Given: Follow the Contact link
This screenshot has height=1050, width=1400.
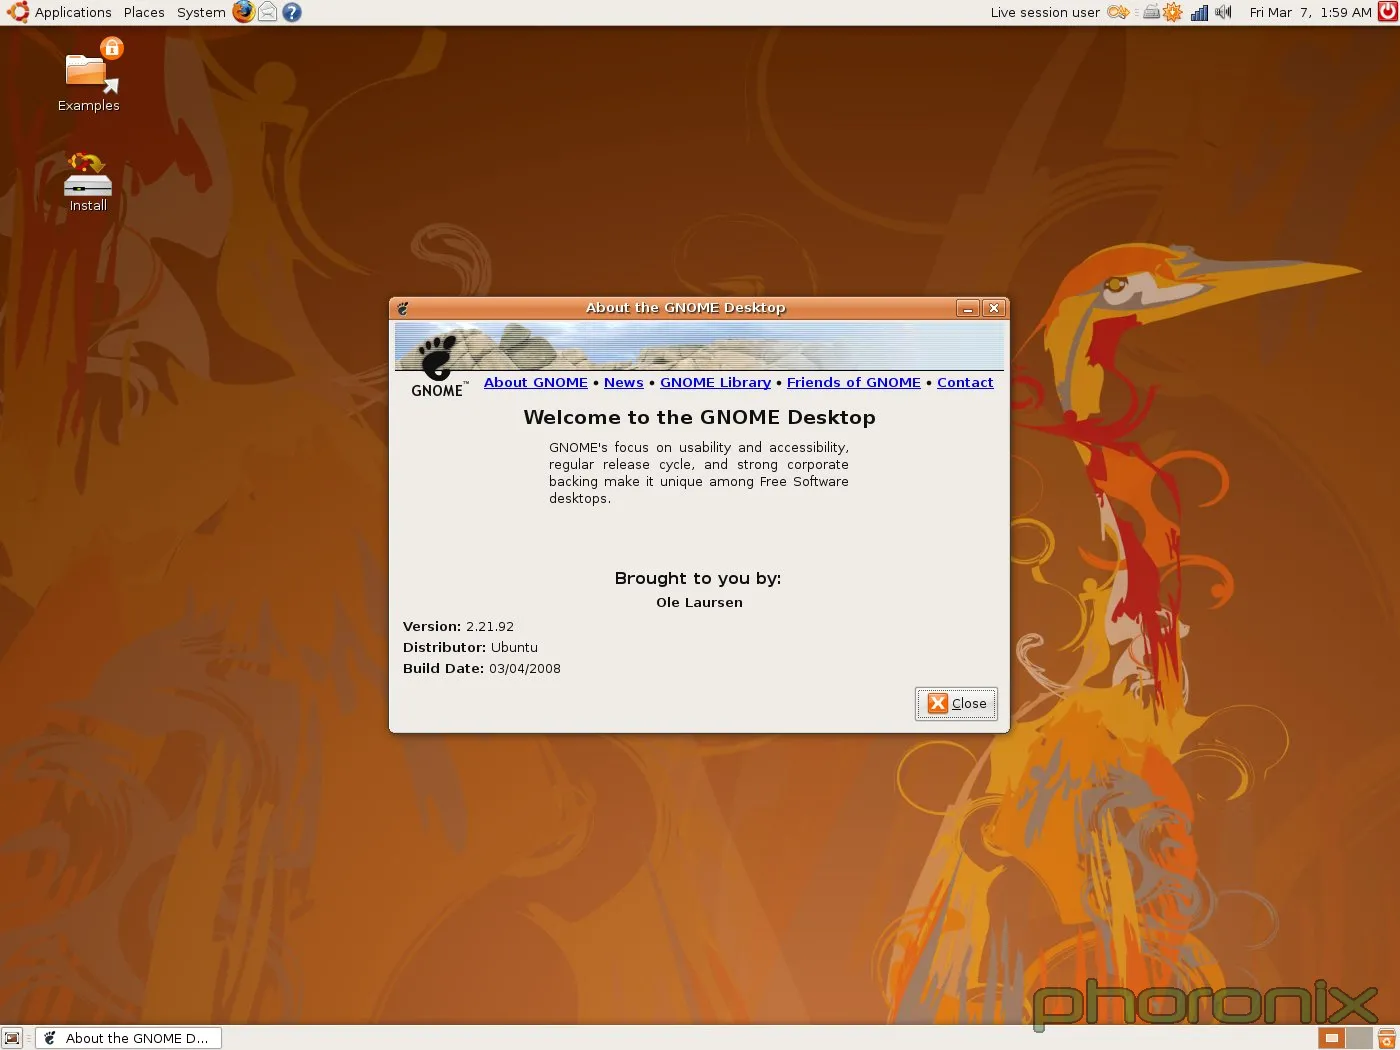Looking at the screenshot, I should coord(965,382).
